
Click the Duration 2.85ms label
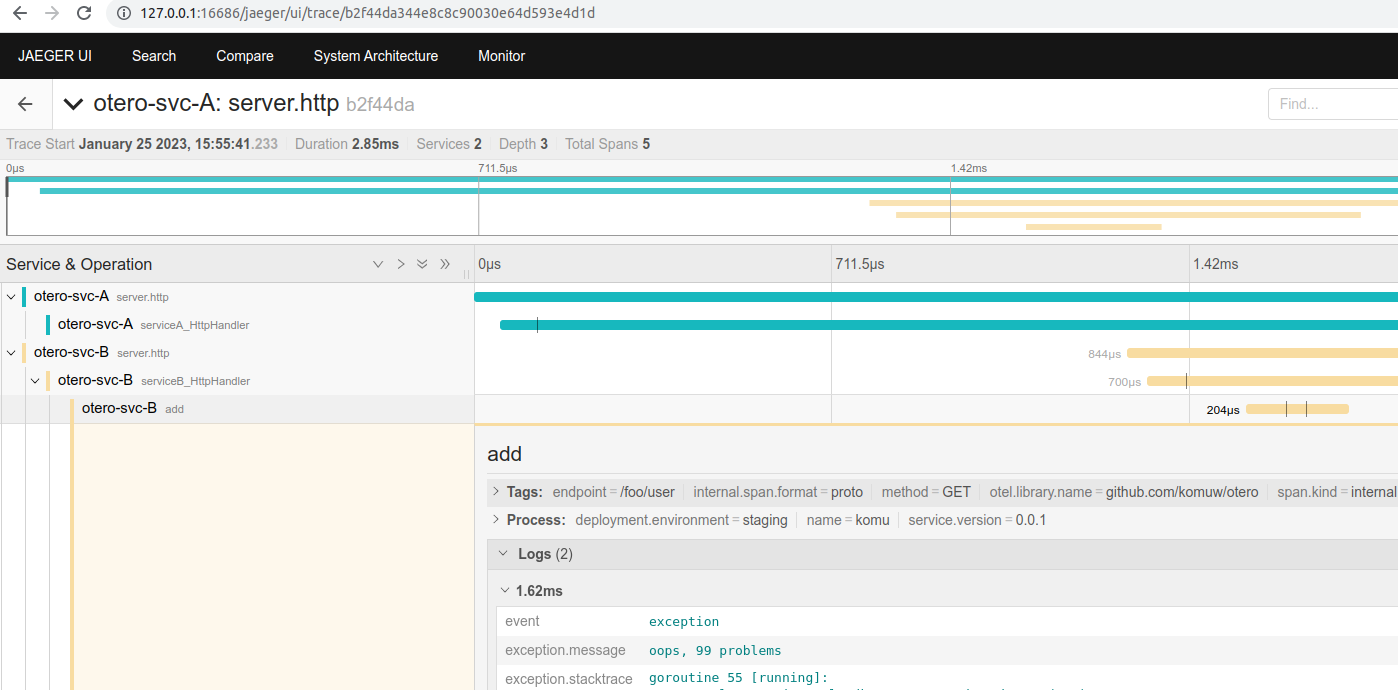pyautogui.click(x=347, y=144)
